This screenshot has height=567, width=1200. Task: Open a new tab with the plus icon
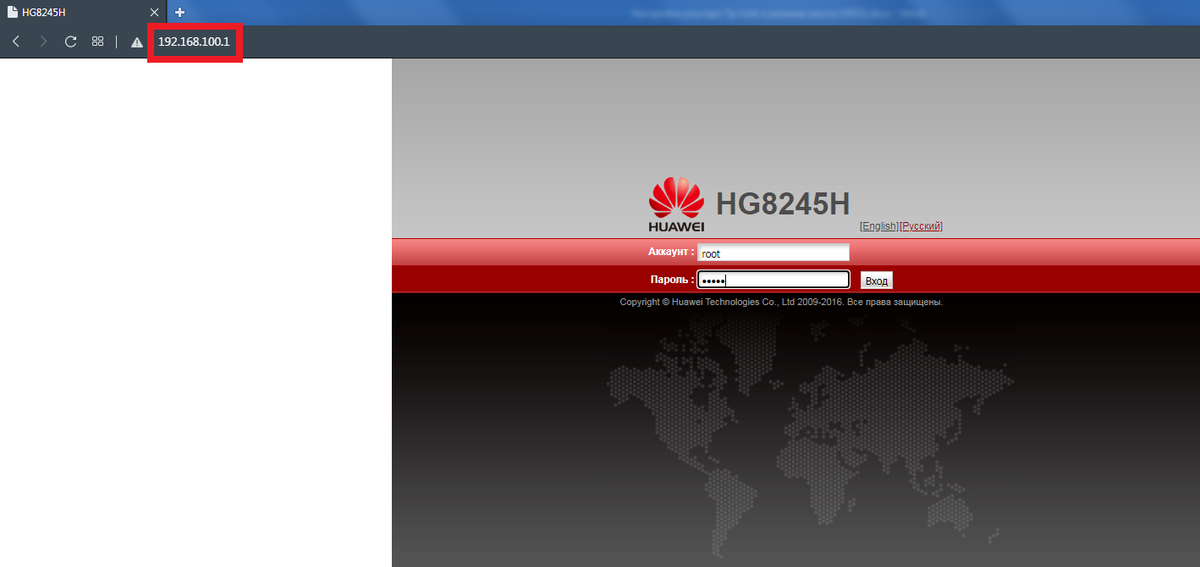[x=180, y=12]
